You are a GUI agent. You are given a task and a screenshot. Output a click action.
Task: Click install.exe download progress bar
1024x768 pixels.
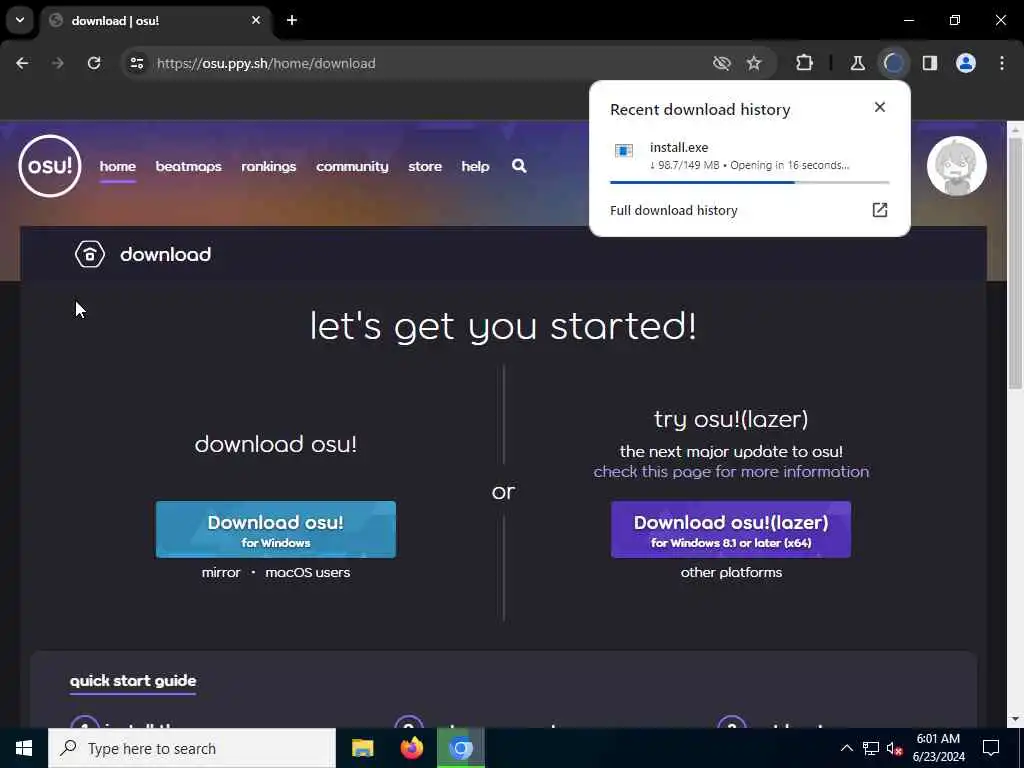pyautogui.click(x=749, y=182)
